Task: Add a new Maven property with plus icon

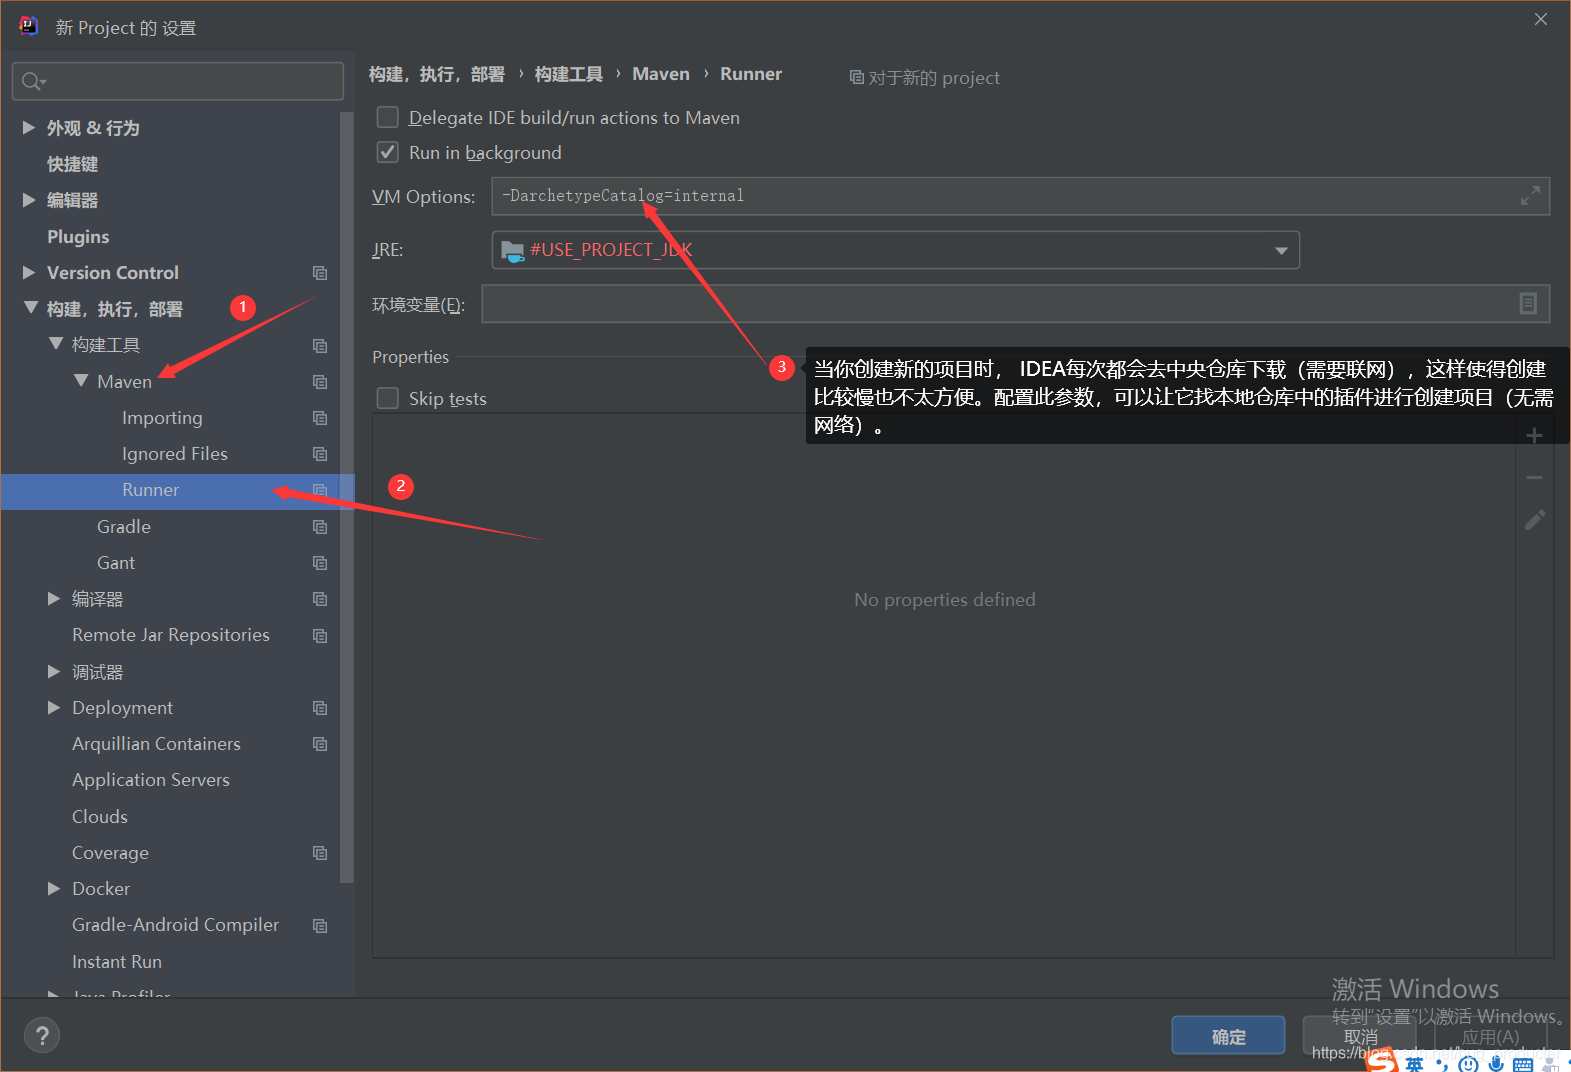Action: pos(1534,435)
